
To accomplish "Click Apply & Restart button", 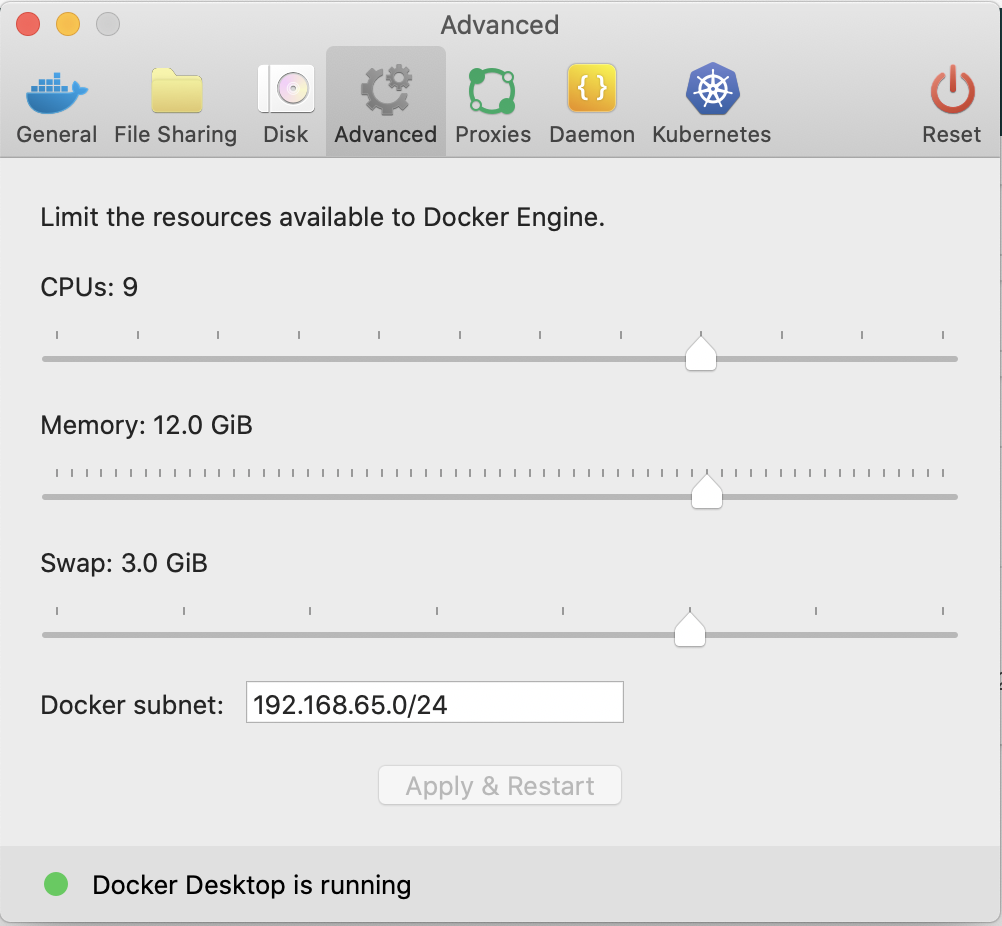I will click(500, 785).
